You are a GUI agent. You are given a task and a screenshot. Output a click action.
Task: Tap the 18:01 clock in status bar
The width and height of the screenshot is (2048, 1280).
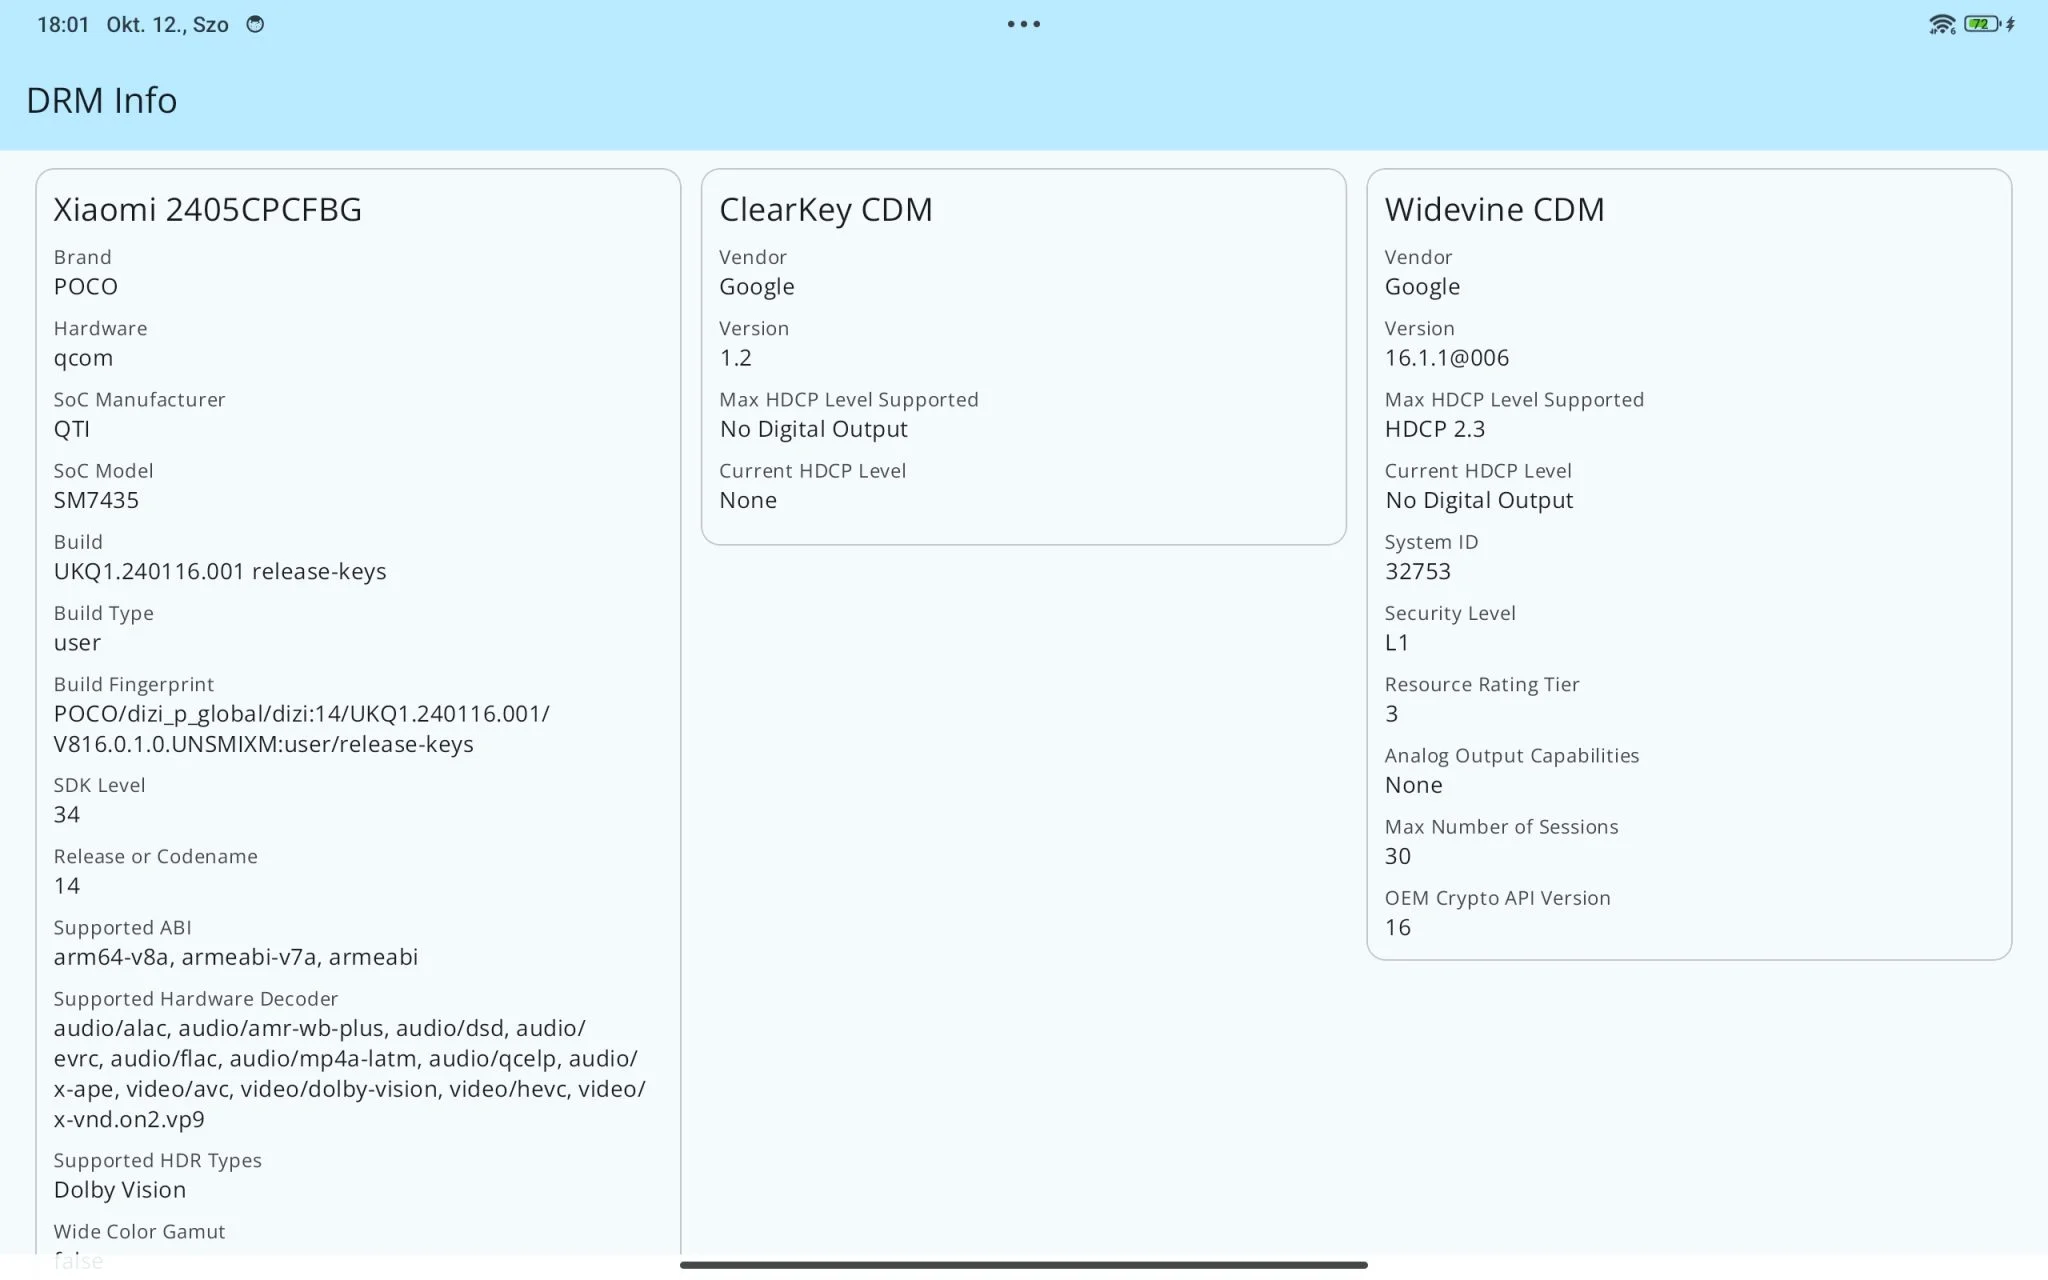(x=63, y=24)
